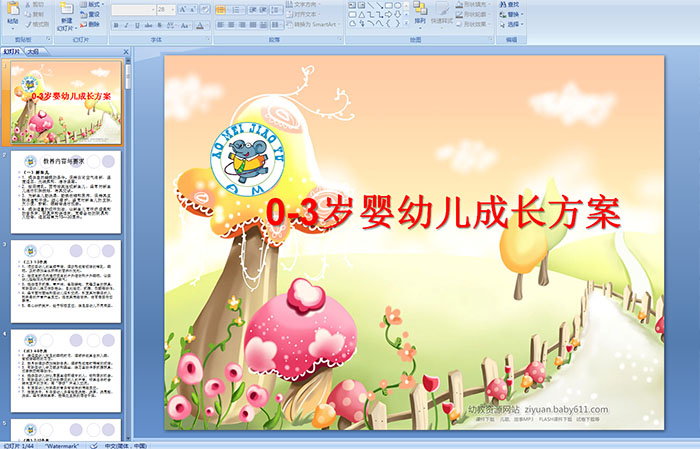Click the Shape Fill (形状填充) button

[x=474, y=4]
